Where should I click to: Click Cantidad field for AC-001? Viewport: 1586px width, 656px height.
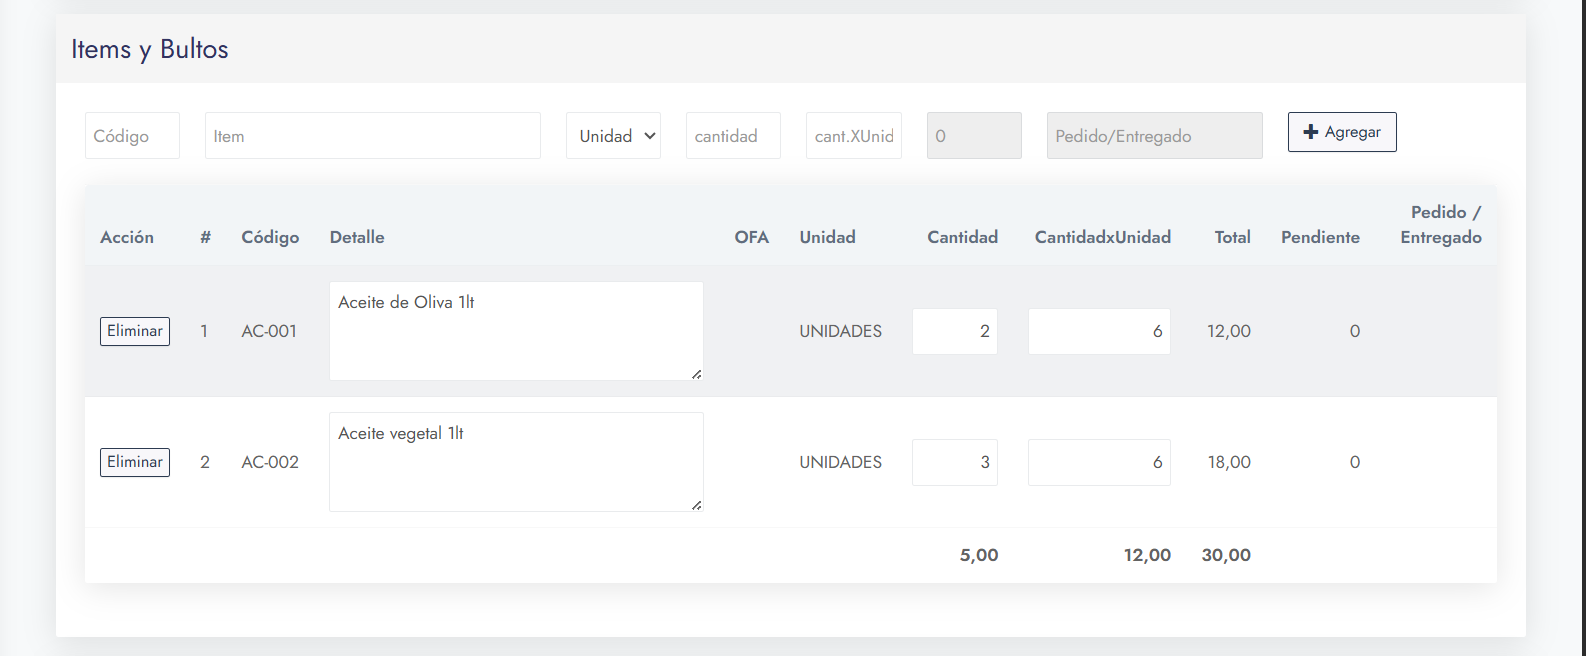point(954,331)
